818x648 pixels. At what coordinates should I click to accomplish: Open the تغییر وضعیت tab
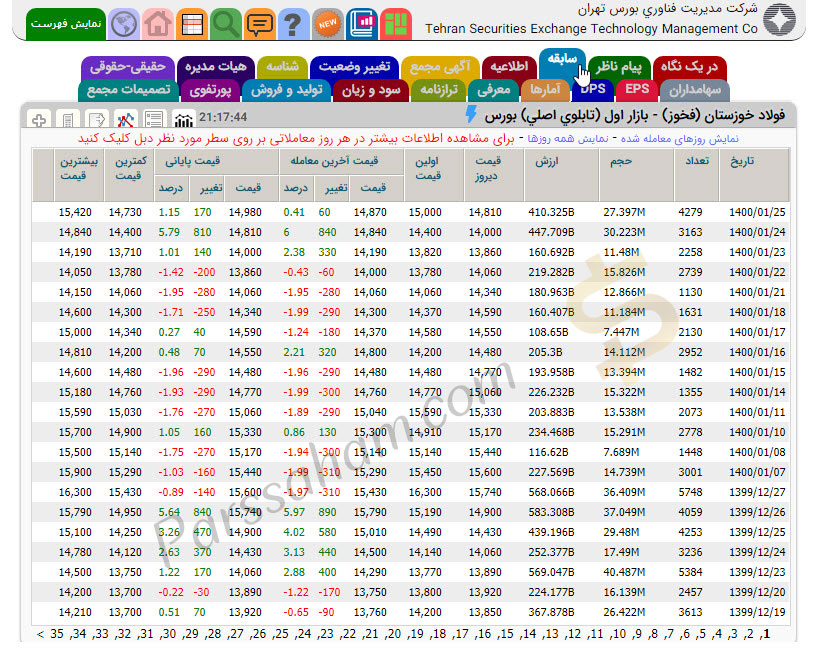(355, 67)
